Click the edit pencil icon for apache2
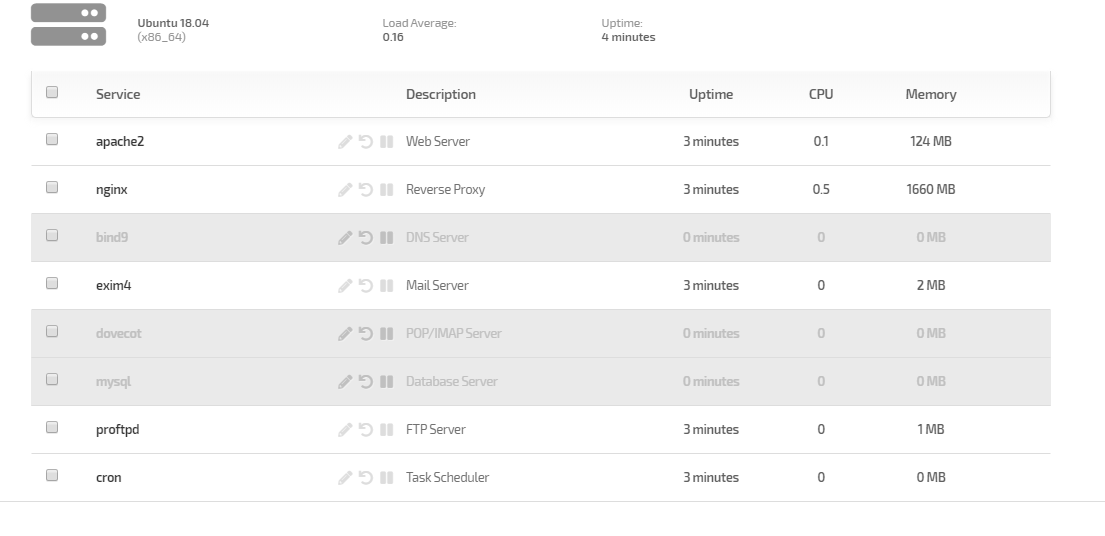Image resolution: width=1105 pixels, height=536 pixels. tap(345, 142)
